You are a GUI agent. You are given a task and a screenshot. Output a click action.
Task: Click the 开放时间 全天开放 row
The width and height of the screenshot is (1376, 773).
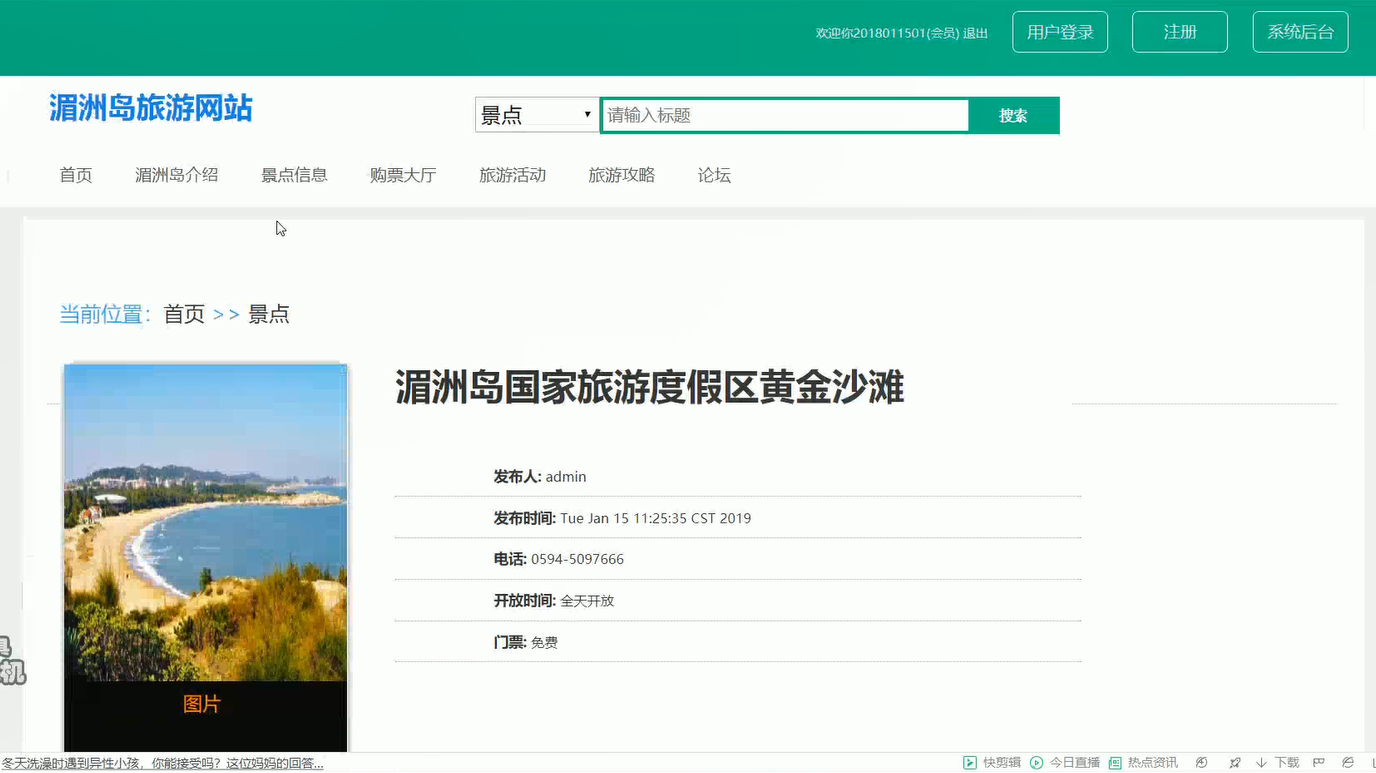(x=738, y=601)
